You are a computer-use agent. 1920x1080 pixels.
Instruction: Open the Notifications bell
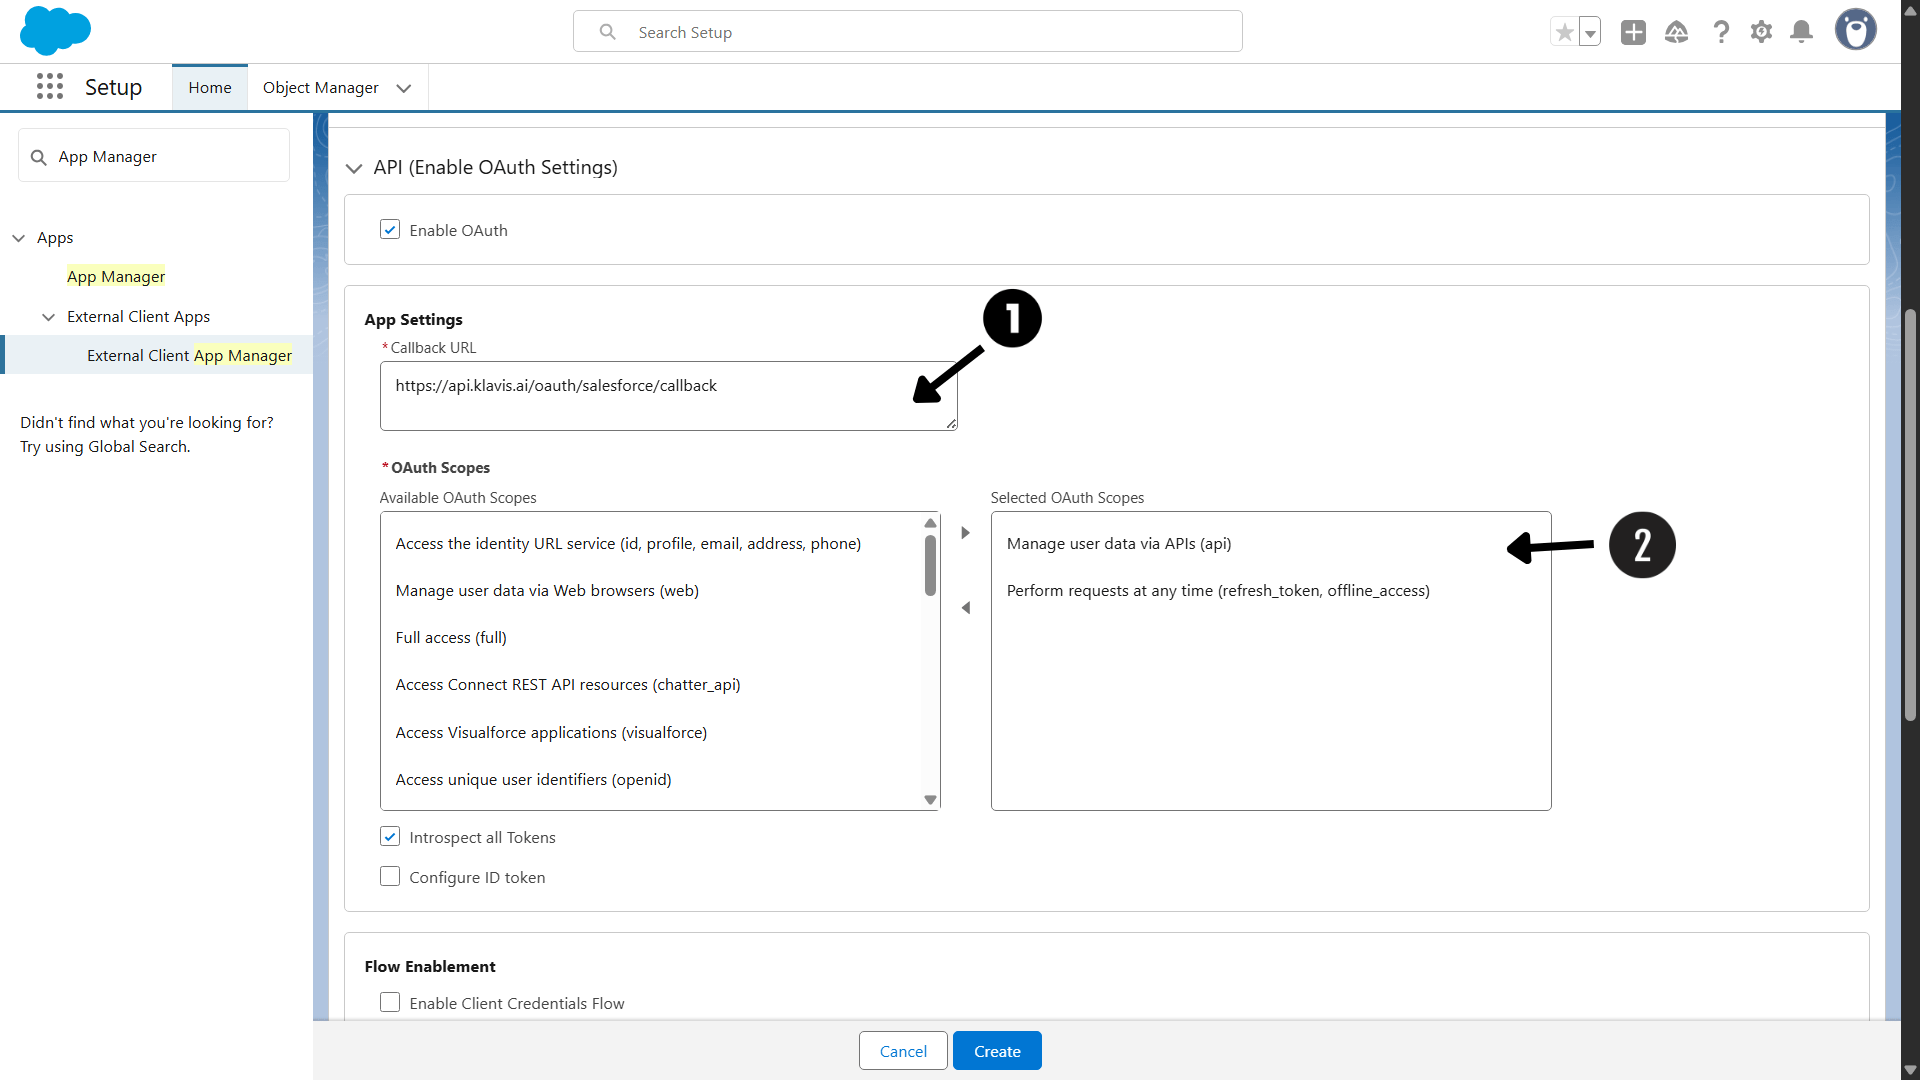click(x=1801, y=32)
